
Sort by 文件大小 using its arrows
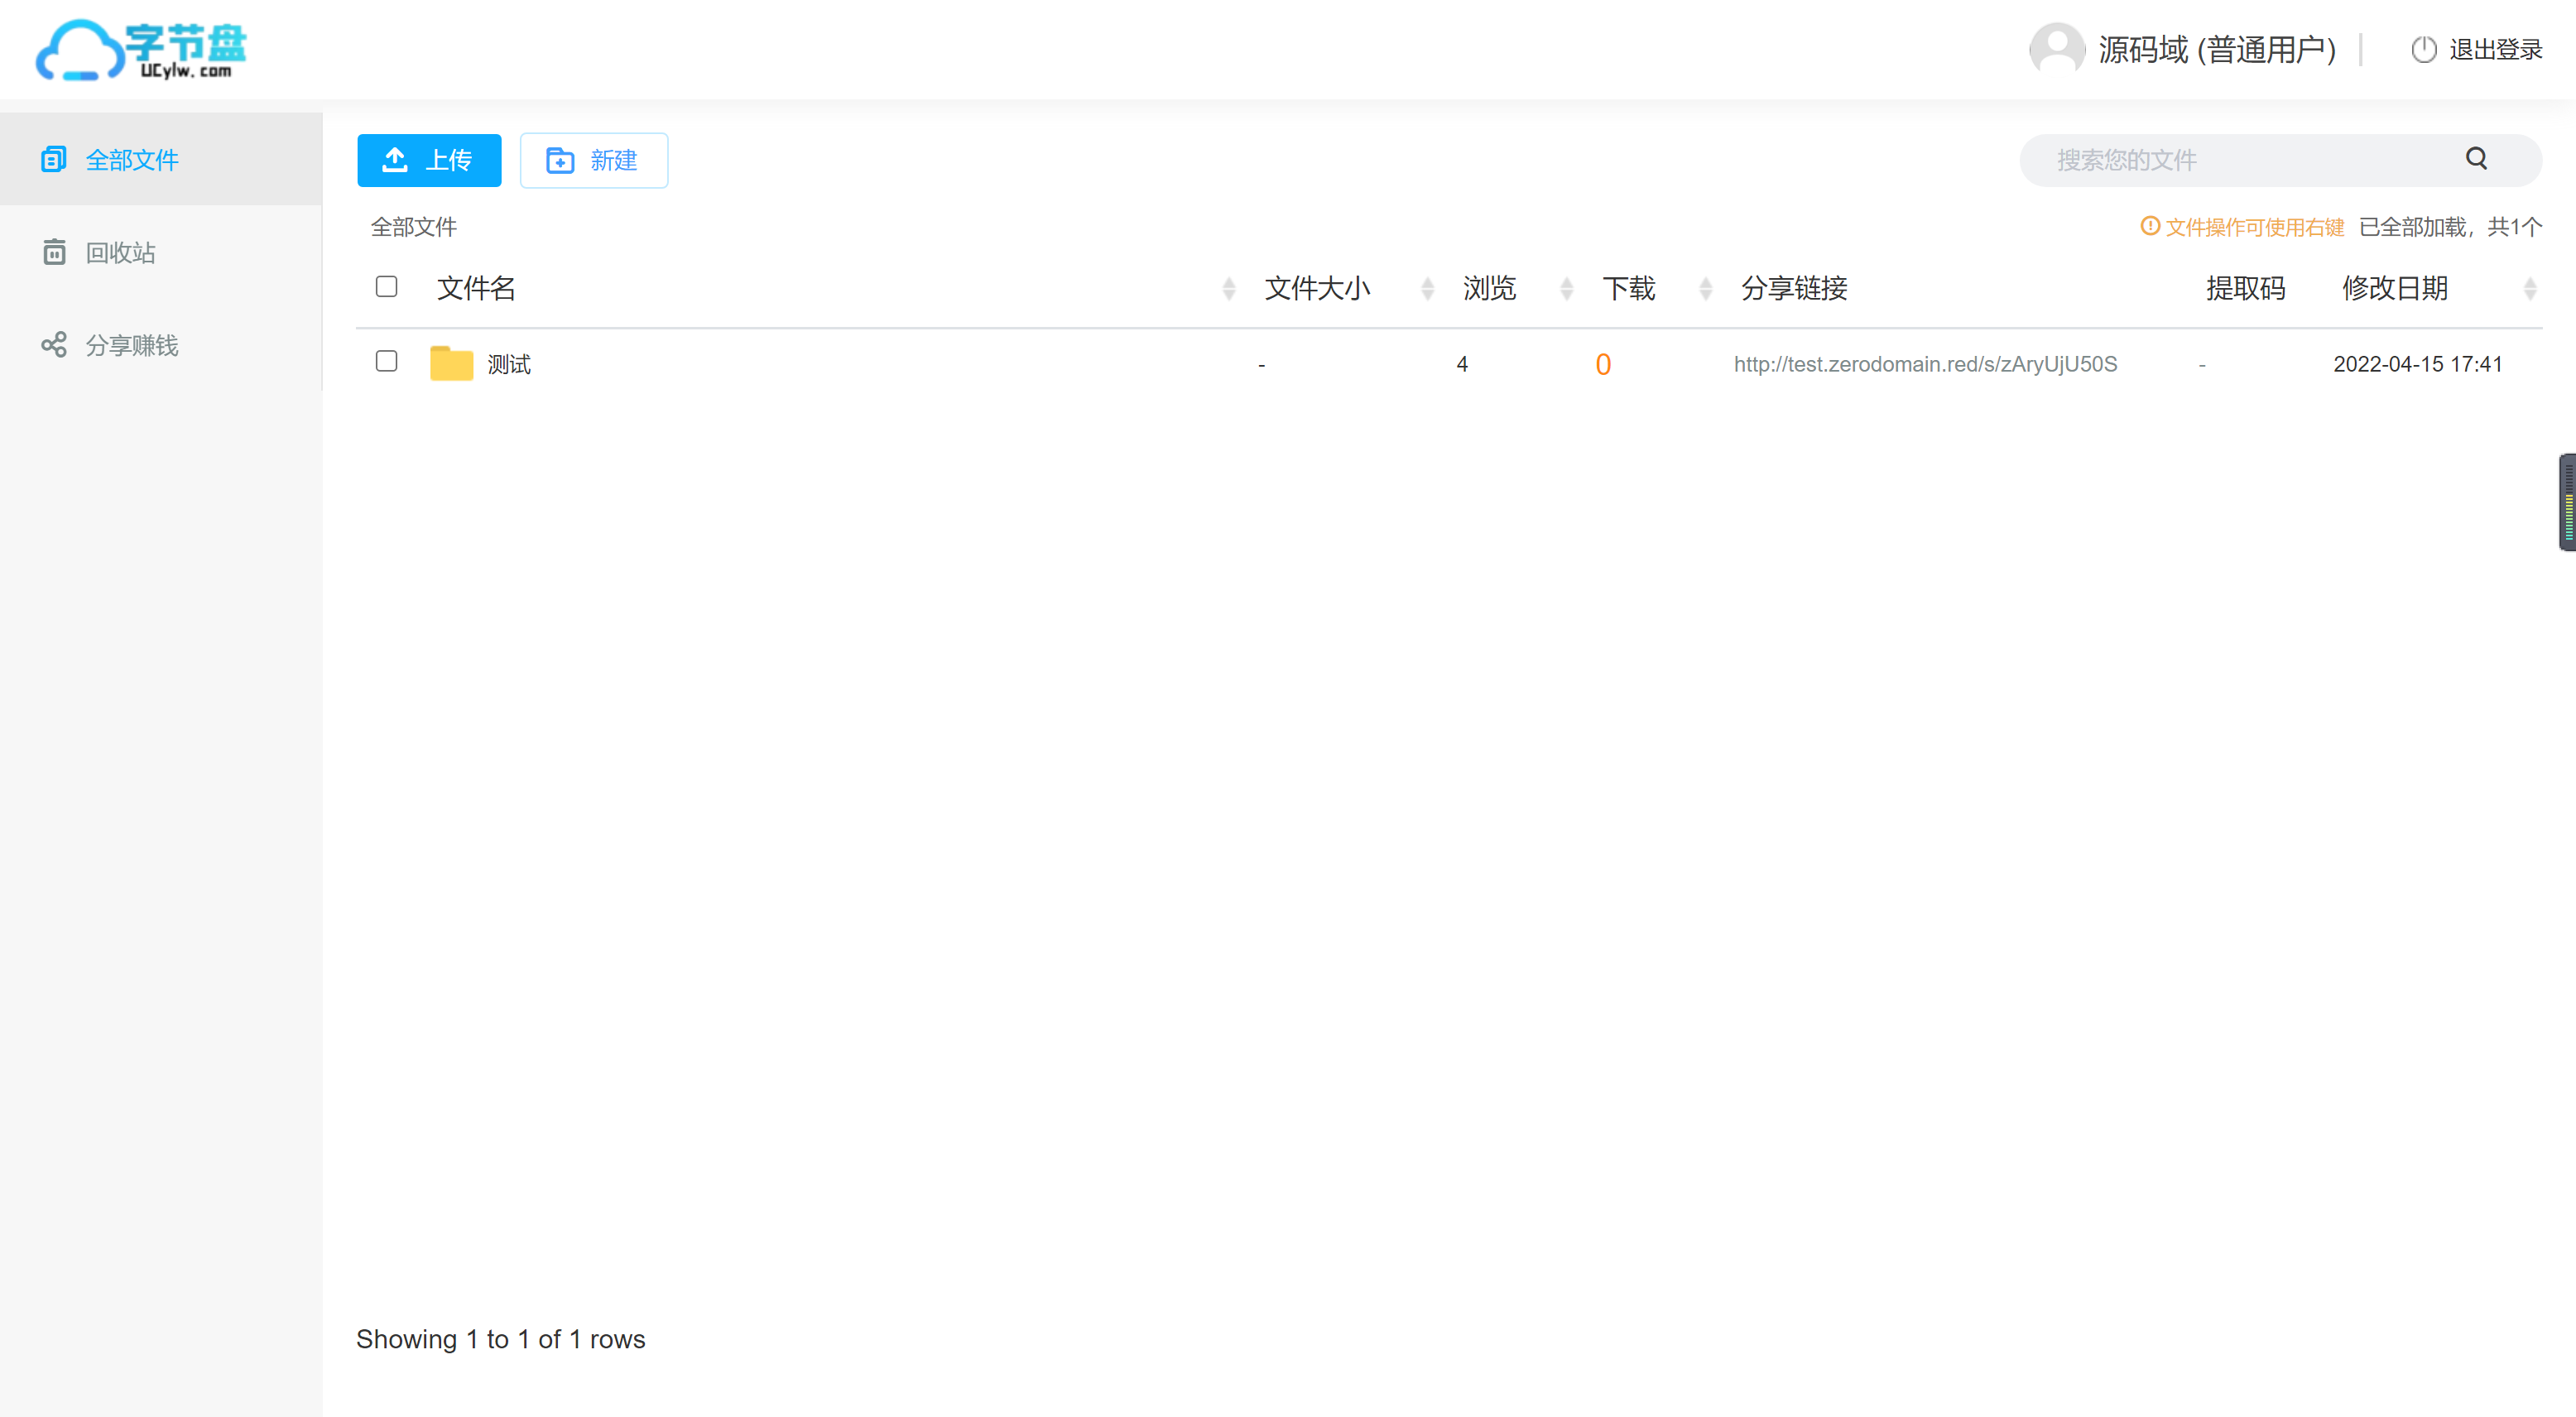click(1427, 289)
